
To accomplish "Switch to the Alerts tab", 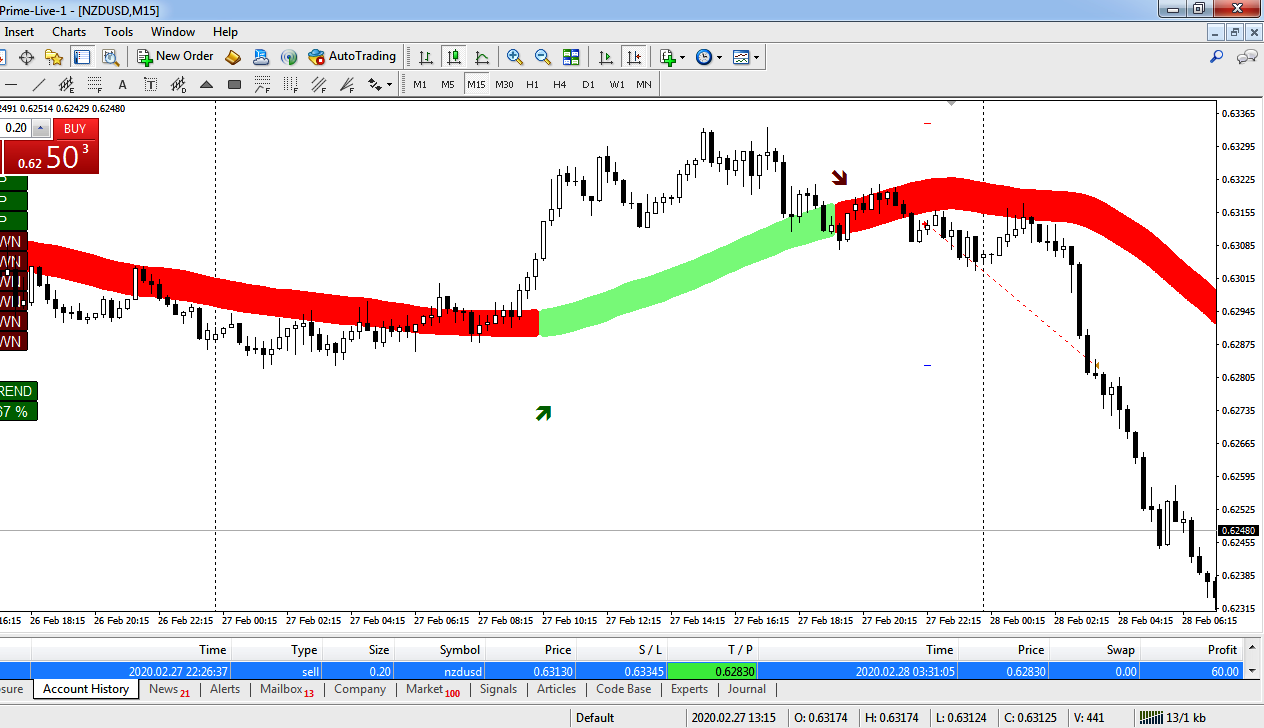I will (225, 689).
